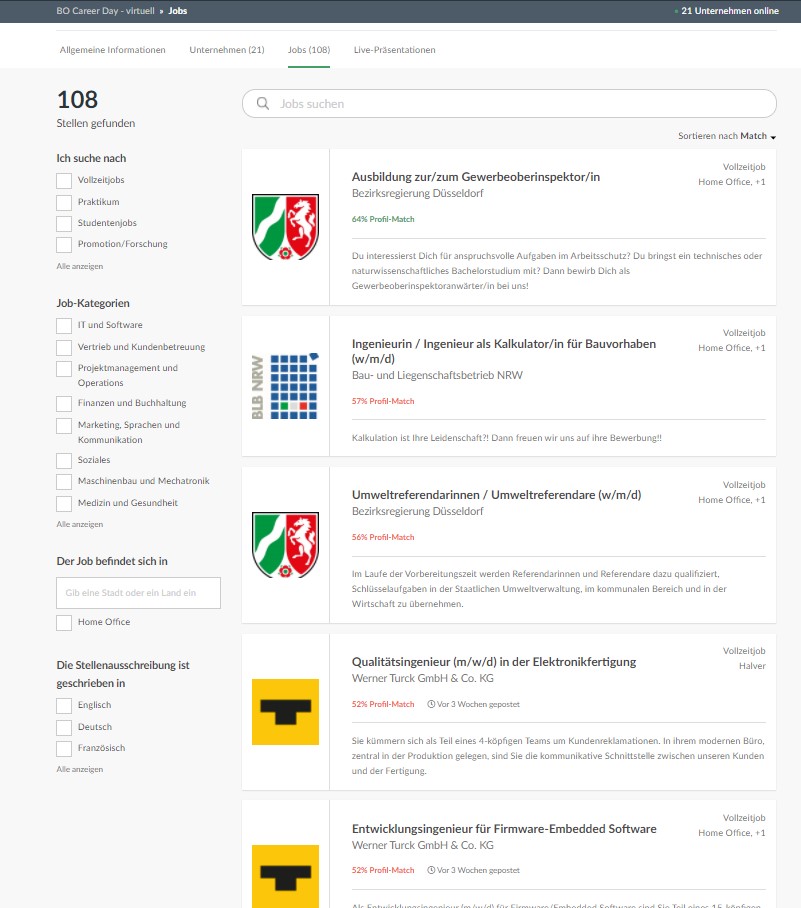801x908 pixels.
Task: Open Turck logo on the Entwicklungsingenieur job
Action: pyautogui.click(x=286, y=877)
